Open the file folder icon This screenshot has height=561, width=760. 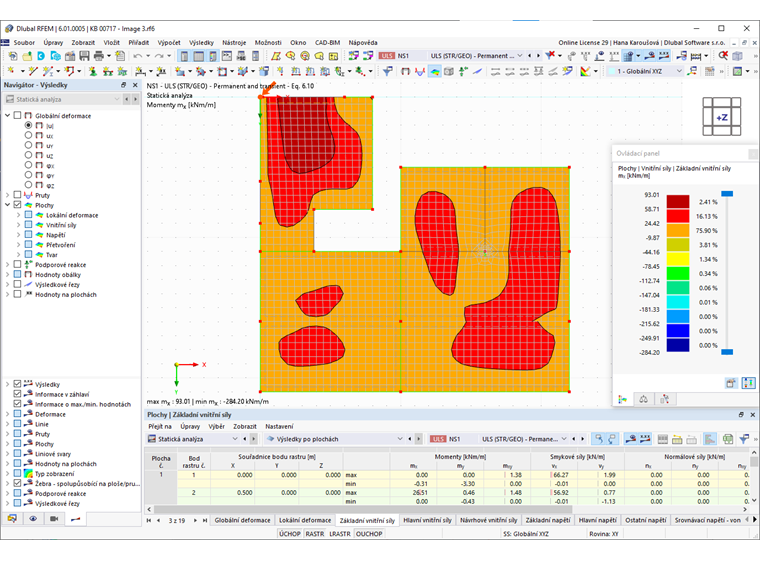tap(27, 56)
